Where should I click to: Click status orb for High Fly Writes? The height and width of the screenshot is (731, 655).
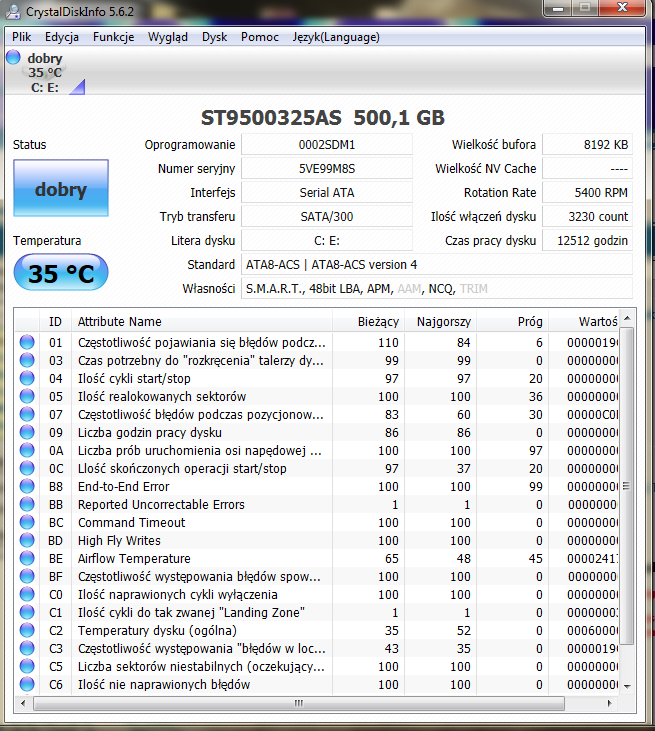point(27,540)
